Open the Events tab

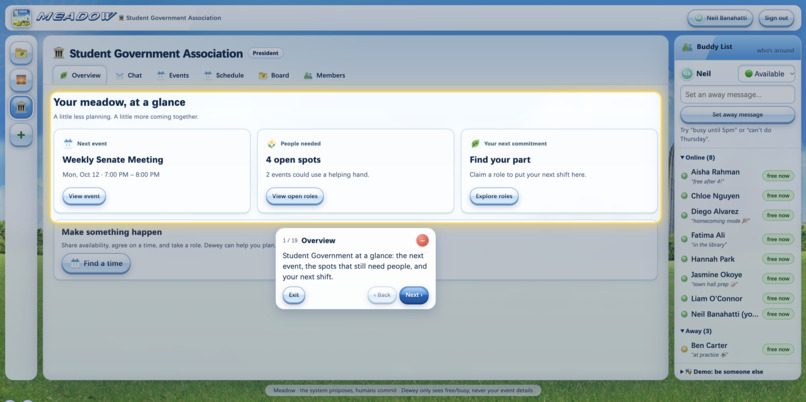173,75
